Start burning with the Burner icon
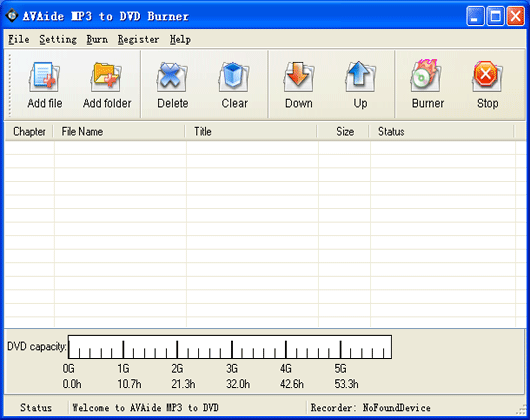The image size is (530, 420). [426, 76]
